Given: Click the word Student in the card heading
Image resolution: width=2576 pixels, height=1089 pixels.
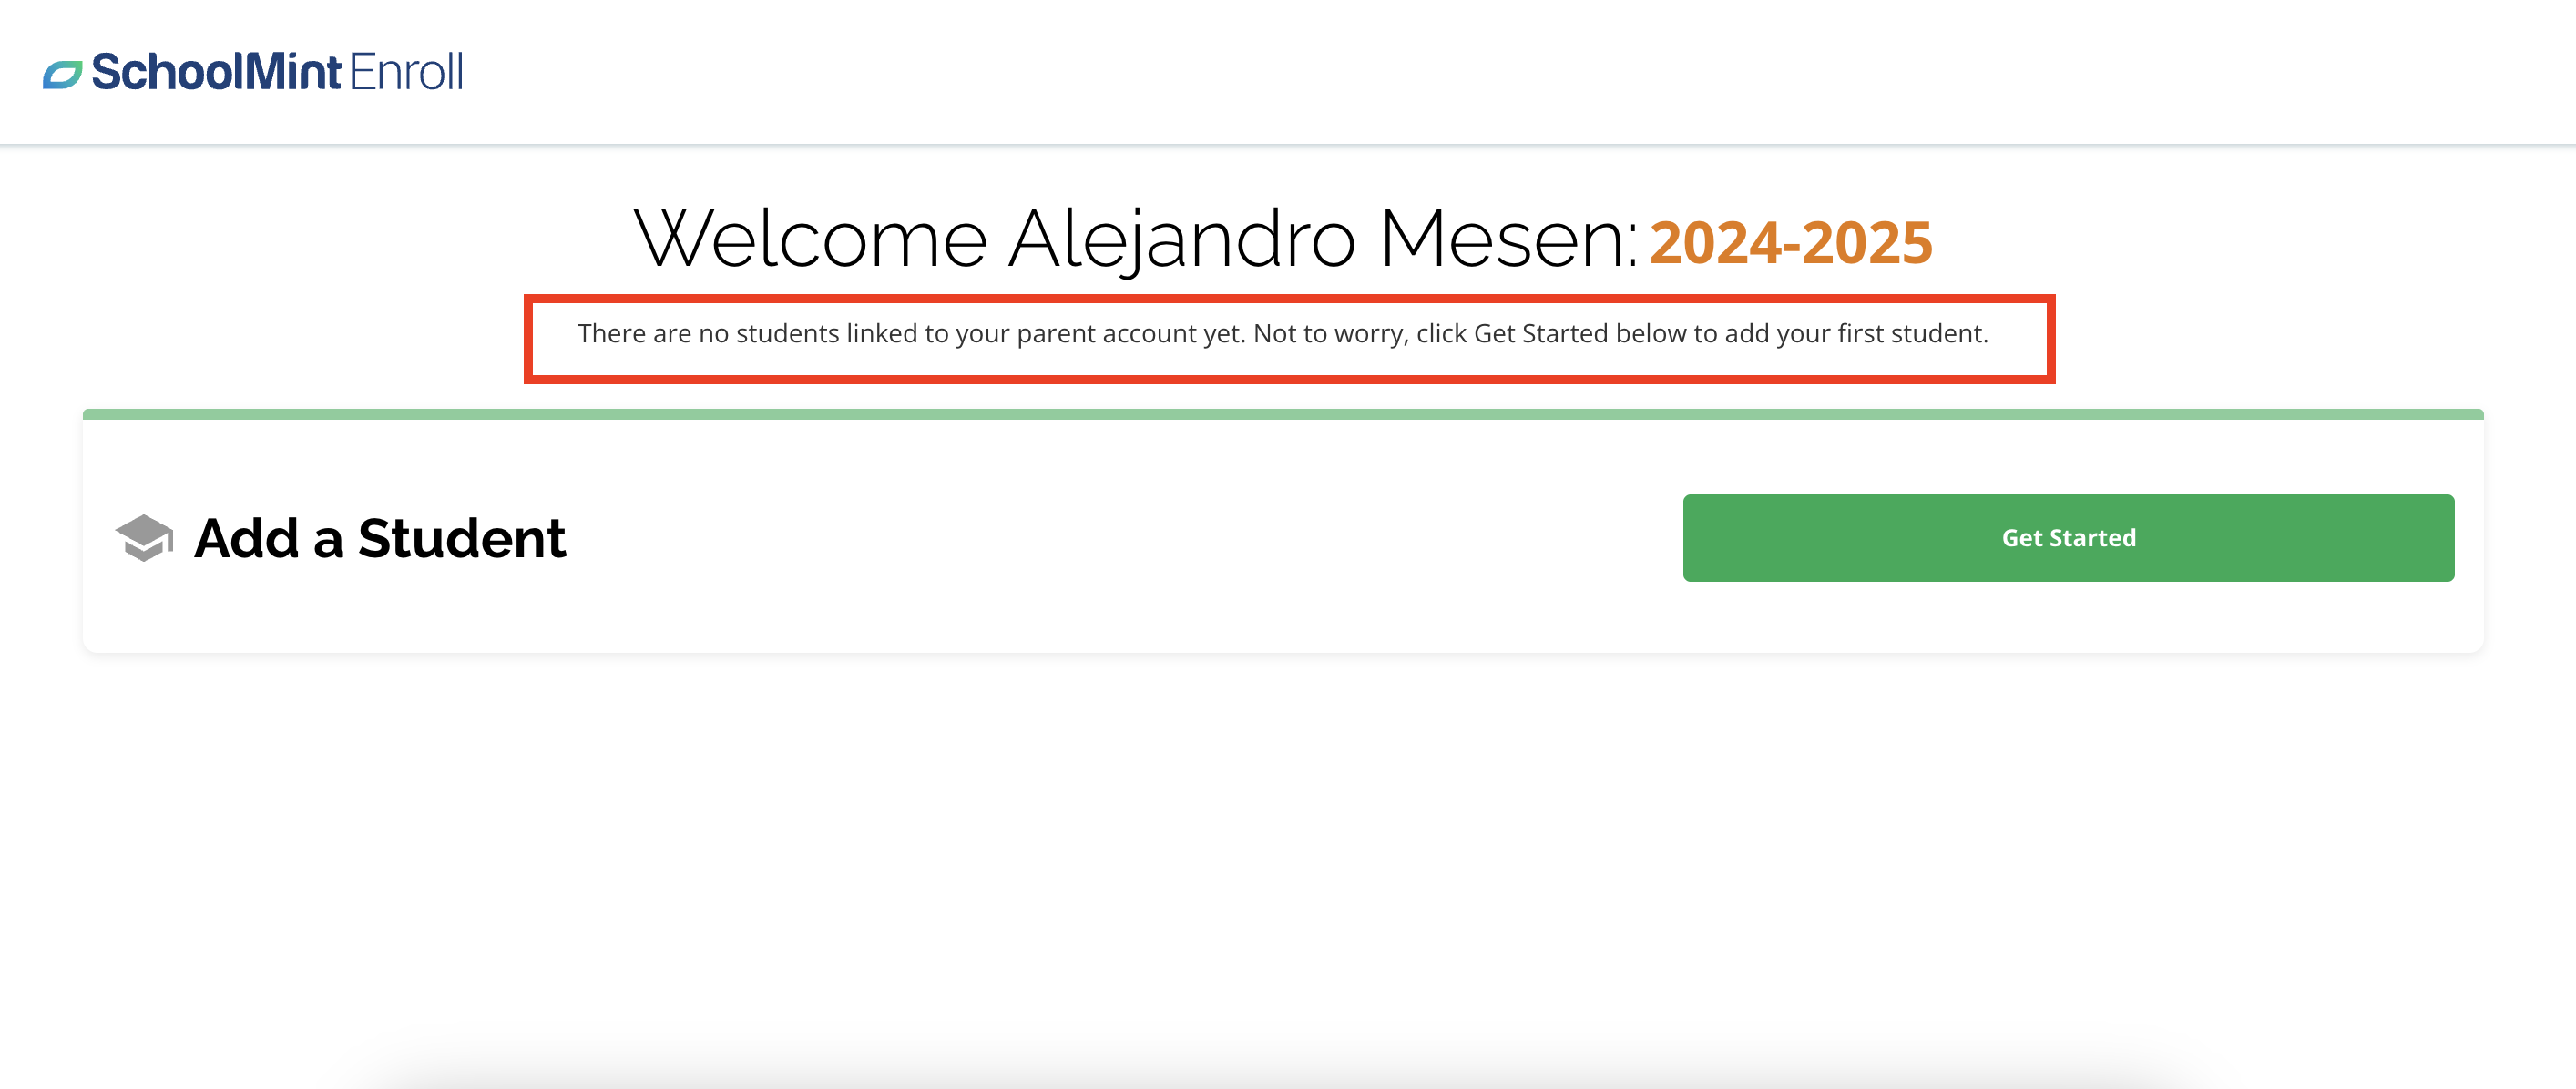Looking at the screenshot, I should tap(461, 538).
